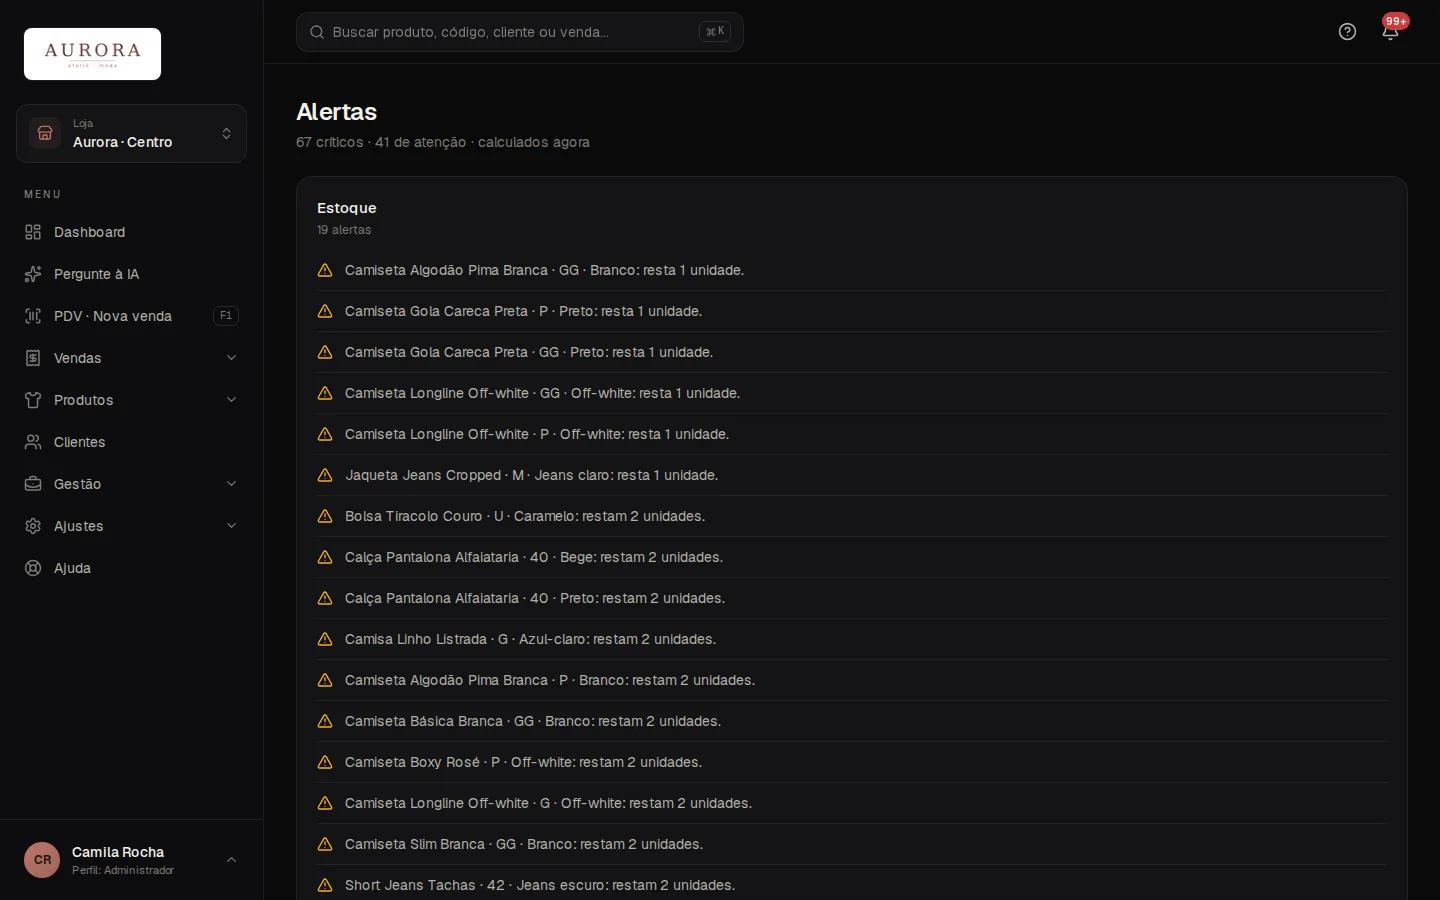The width and height of the screenshot is (1440, 900).
Task: Open the Ajuda lifebuoy icon
Action: [x=33, y=568]
